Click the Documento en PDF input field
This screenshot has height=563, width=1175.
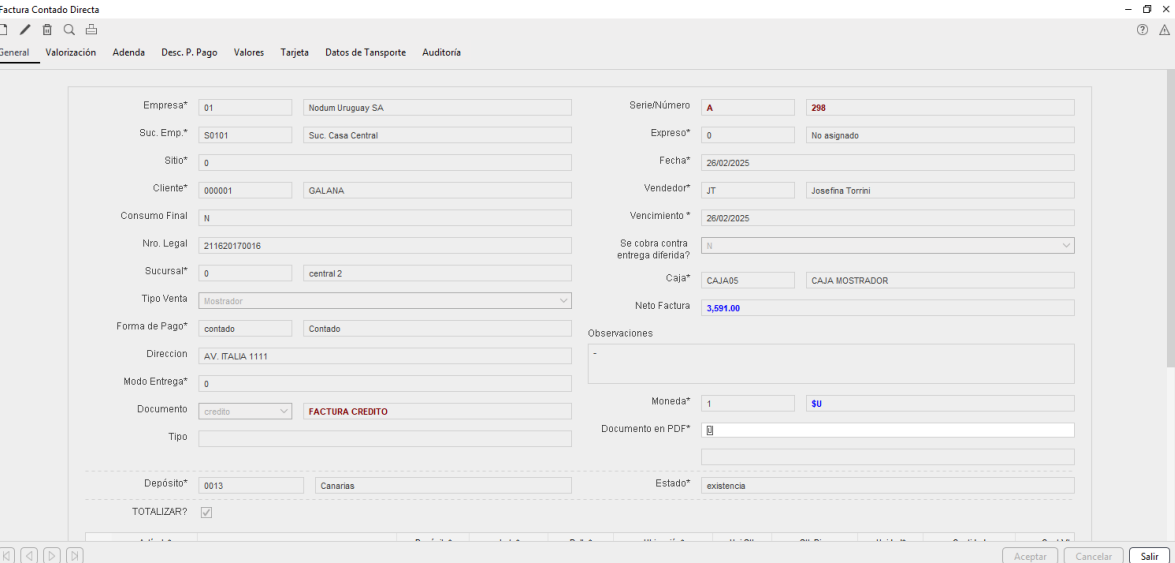click(x=887, y=430)
